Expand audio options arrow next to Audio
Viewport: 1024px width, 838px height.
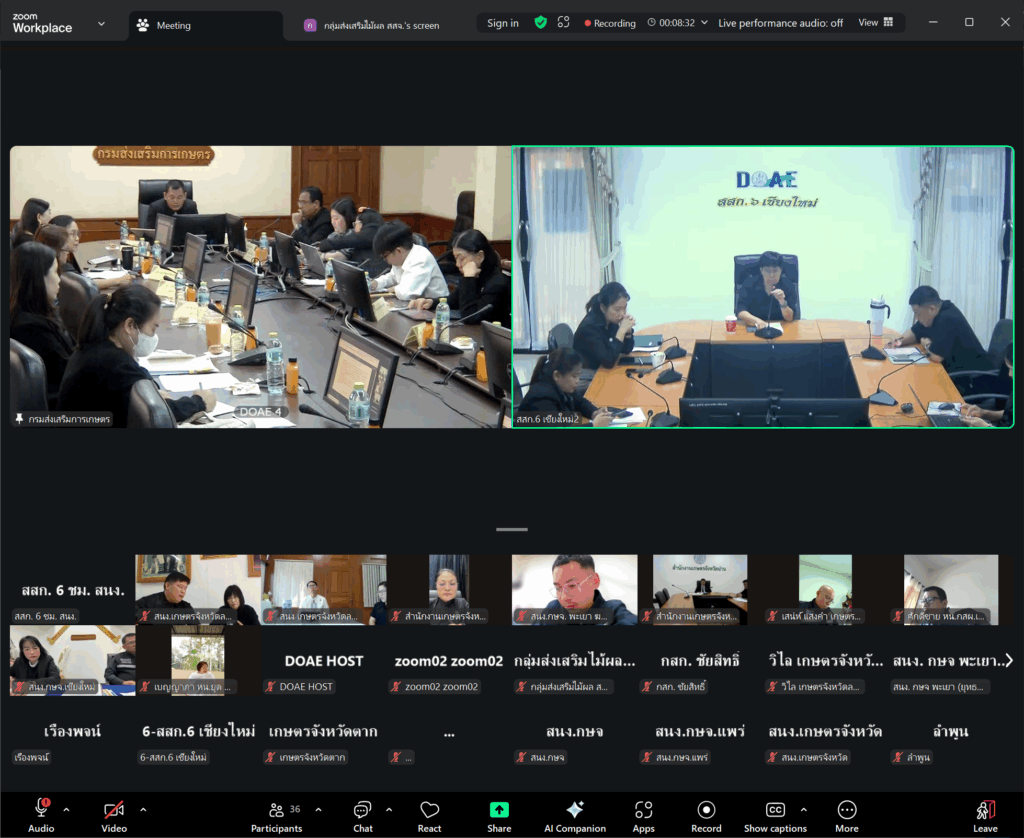pyautogui.click(x=67, y=809)
